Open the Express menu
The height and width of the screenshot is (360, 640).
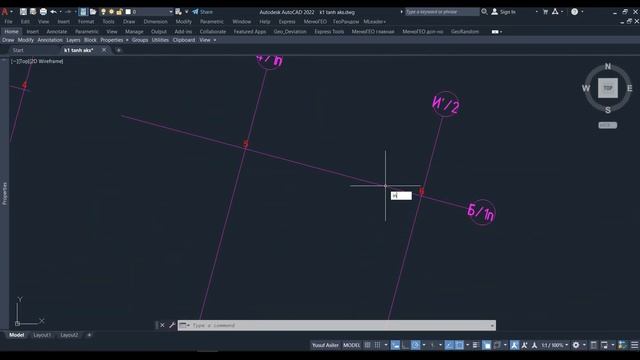tap(287, 22)
